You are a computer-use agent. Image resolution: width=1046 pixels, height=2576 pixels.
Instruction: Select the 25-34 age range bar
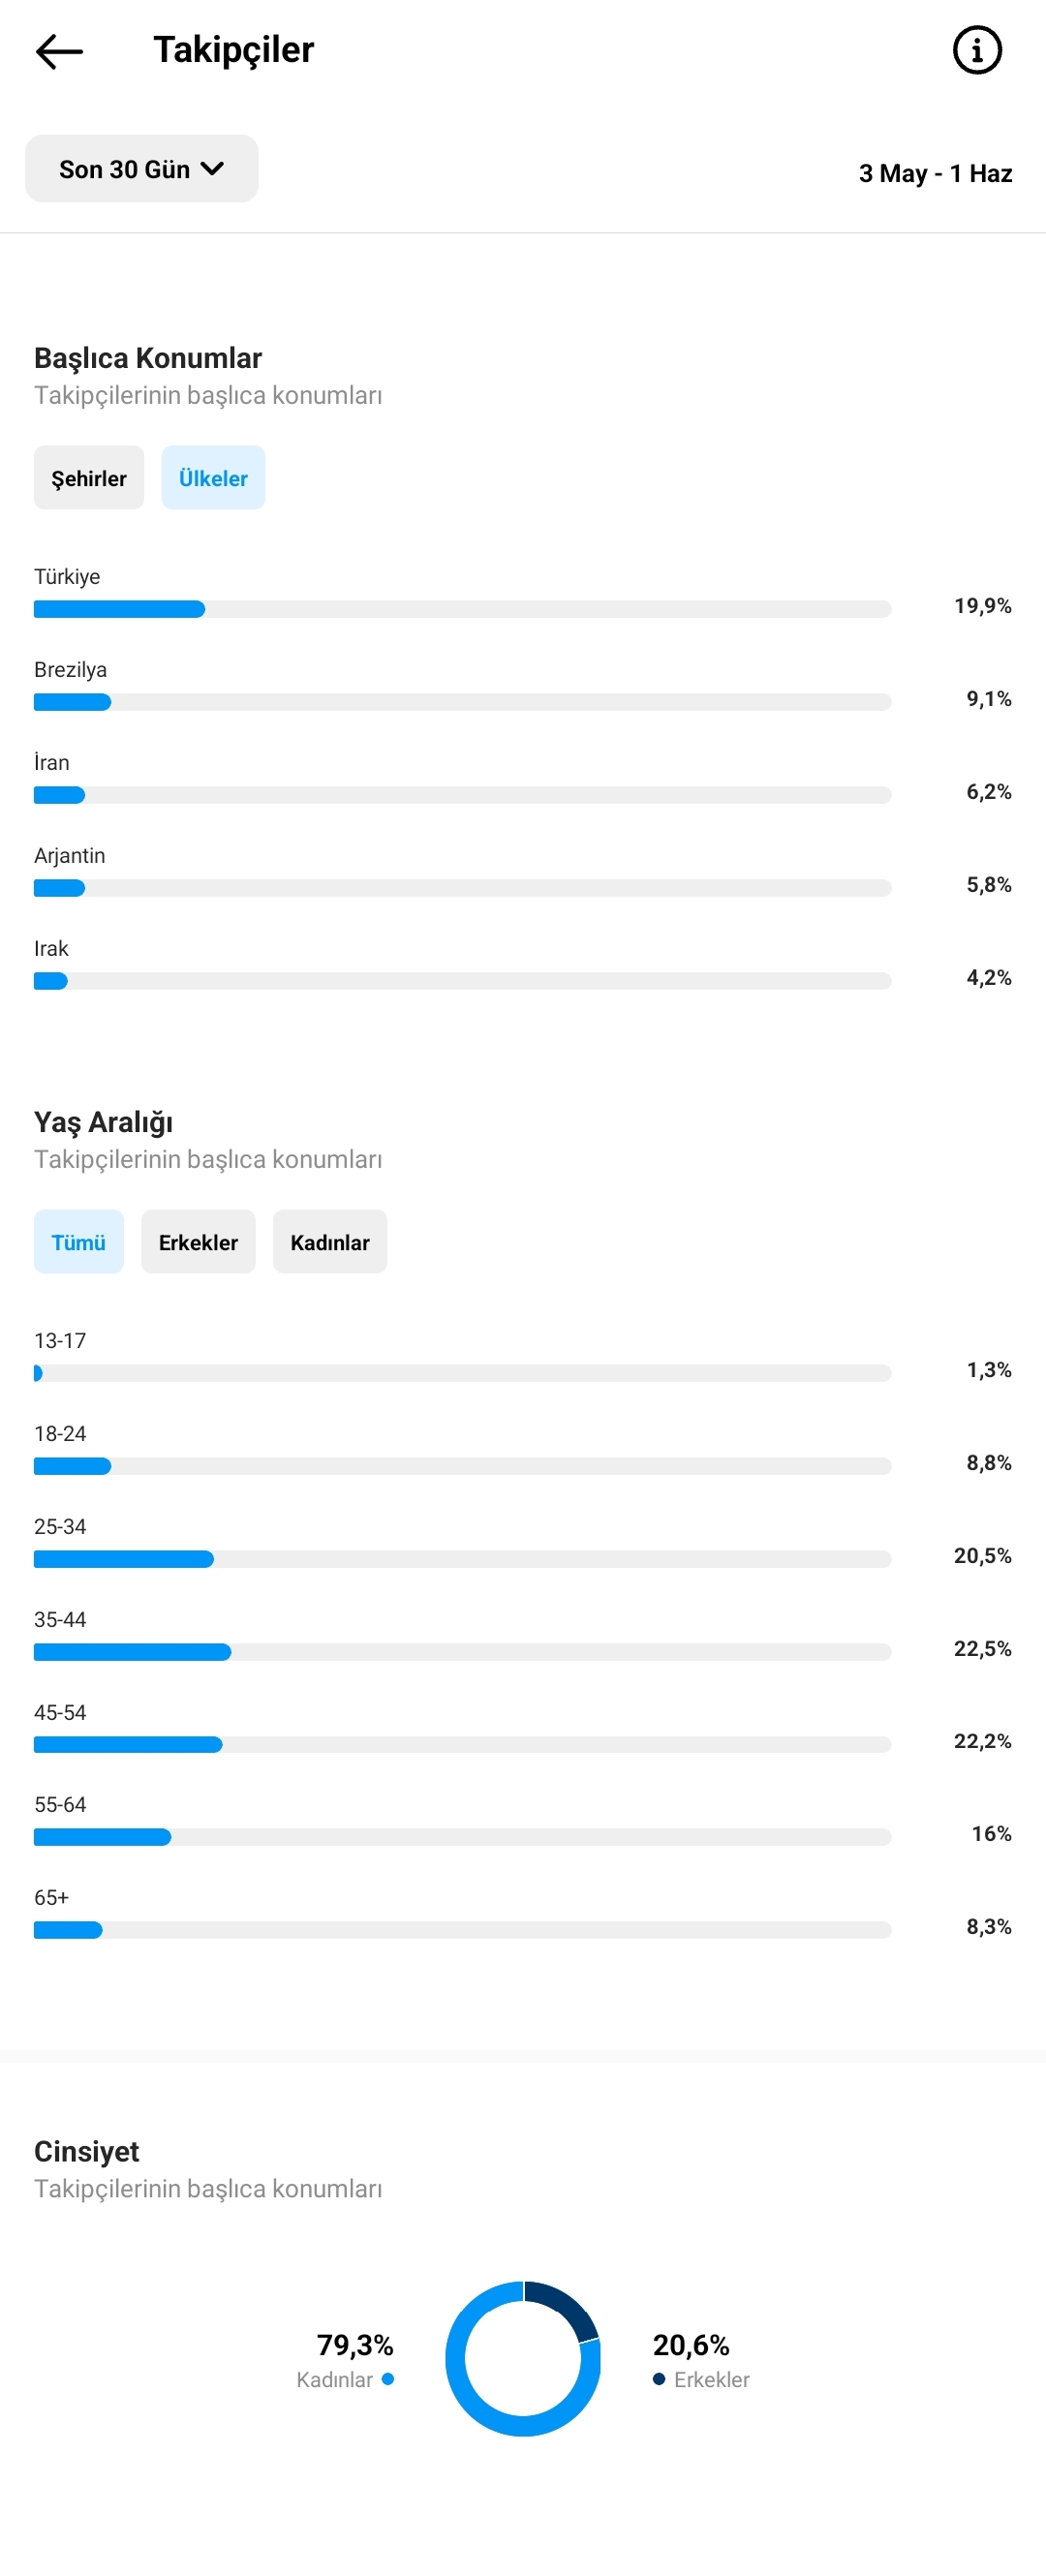[462, 1559]
